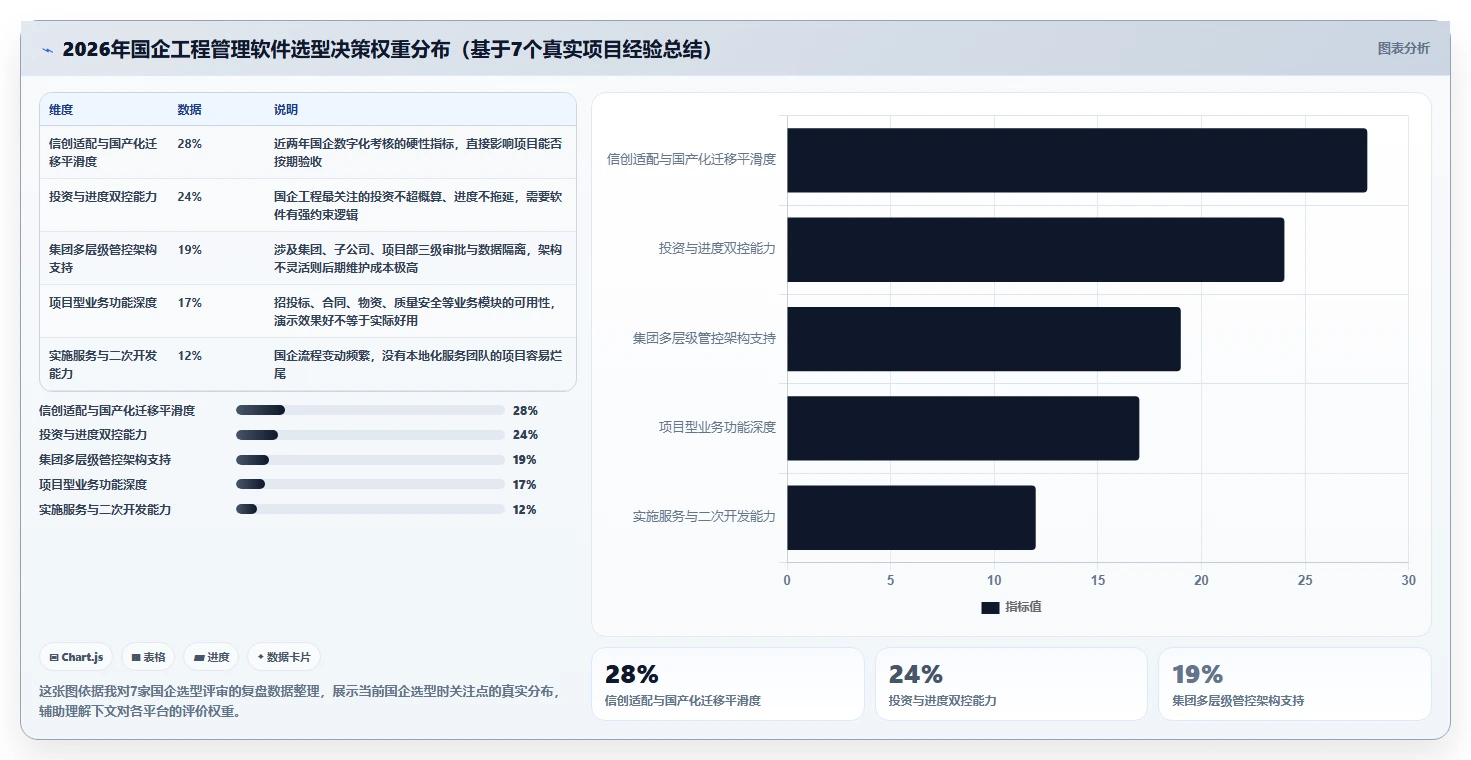
Task: Select the Chart.js tag chip
Action: 76,657
